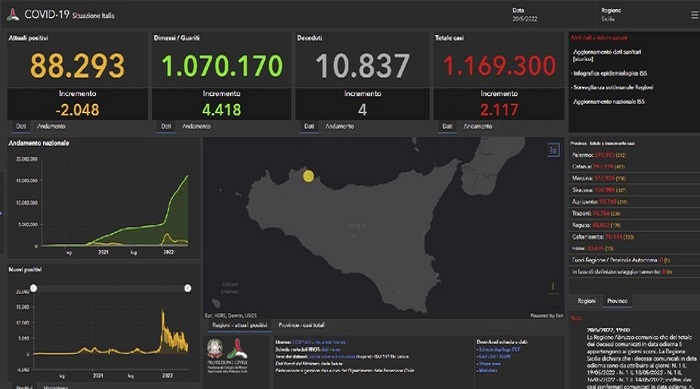Open the hamburger menu at top right
Screen dimensions: 700x389
[694, 15]
